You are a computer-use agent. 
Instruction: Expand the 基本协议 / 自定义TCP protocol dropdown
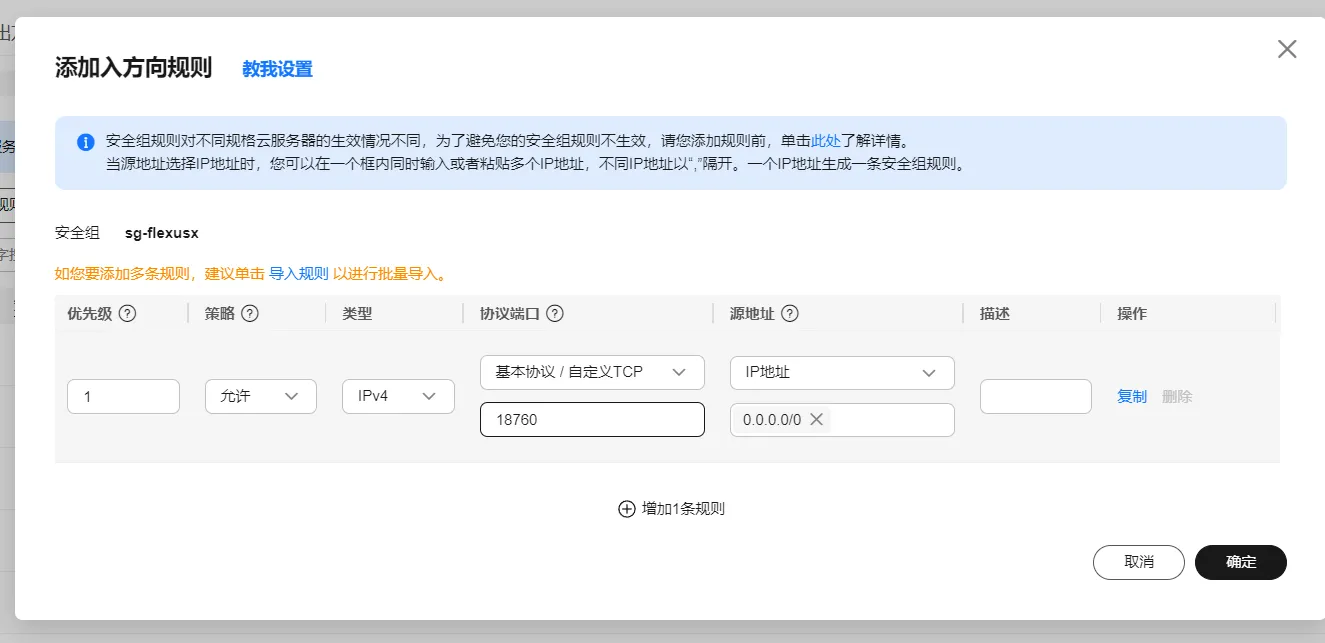592,372
